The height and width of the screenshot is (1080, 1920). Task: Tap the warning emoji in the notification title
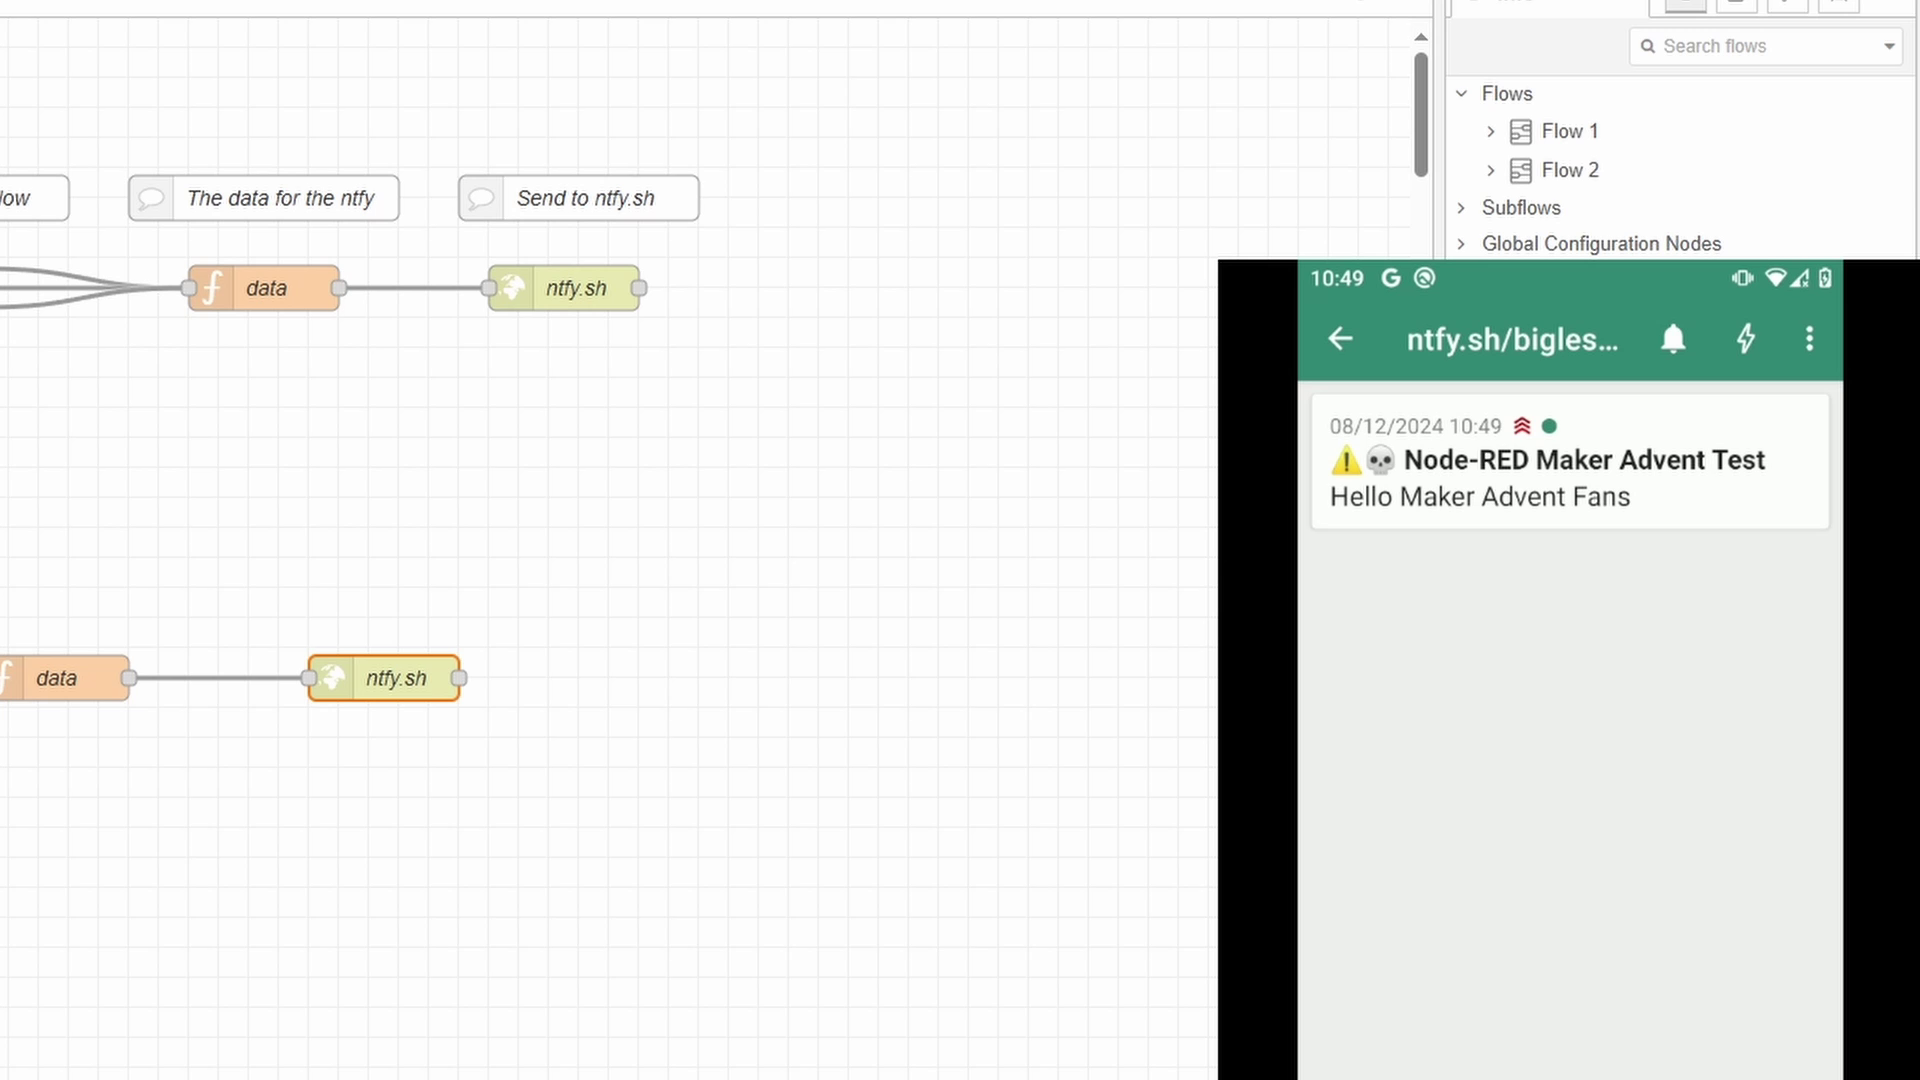pos(1346,460)
